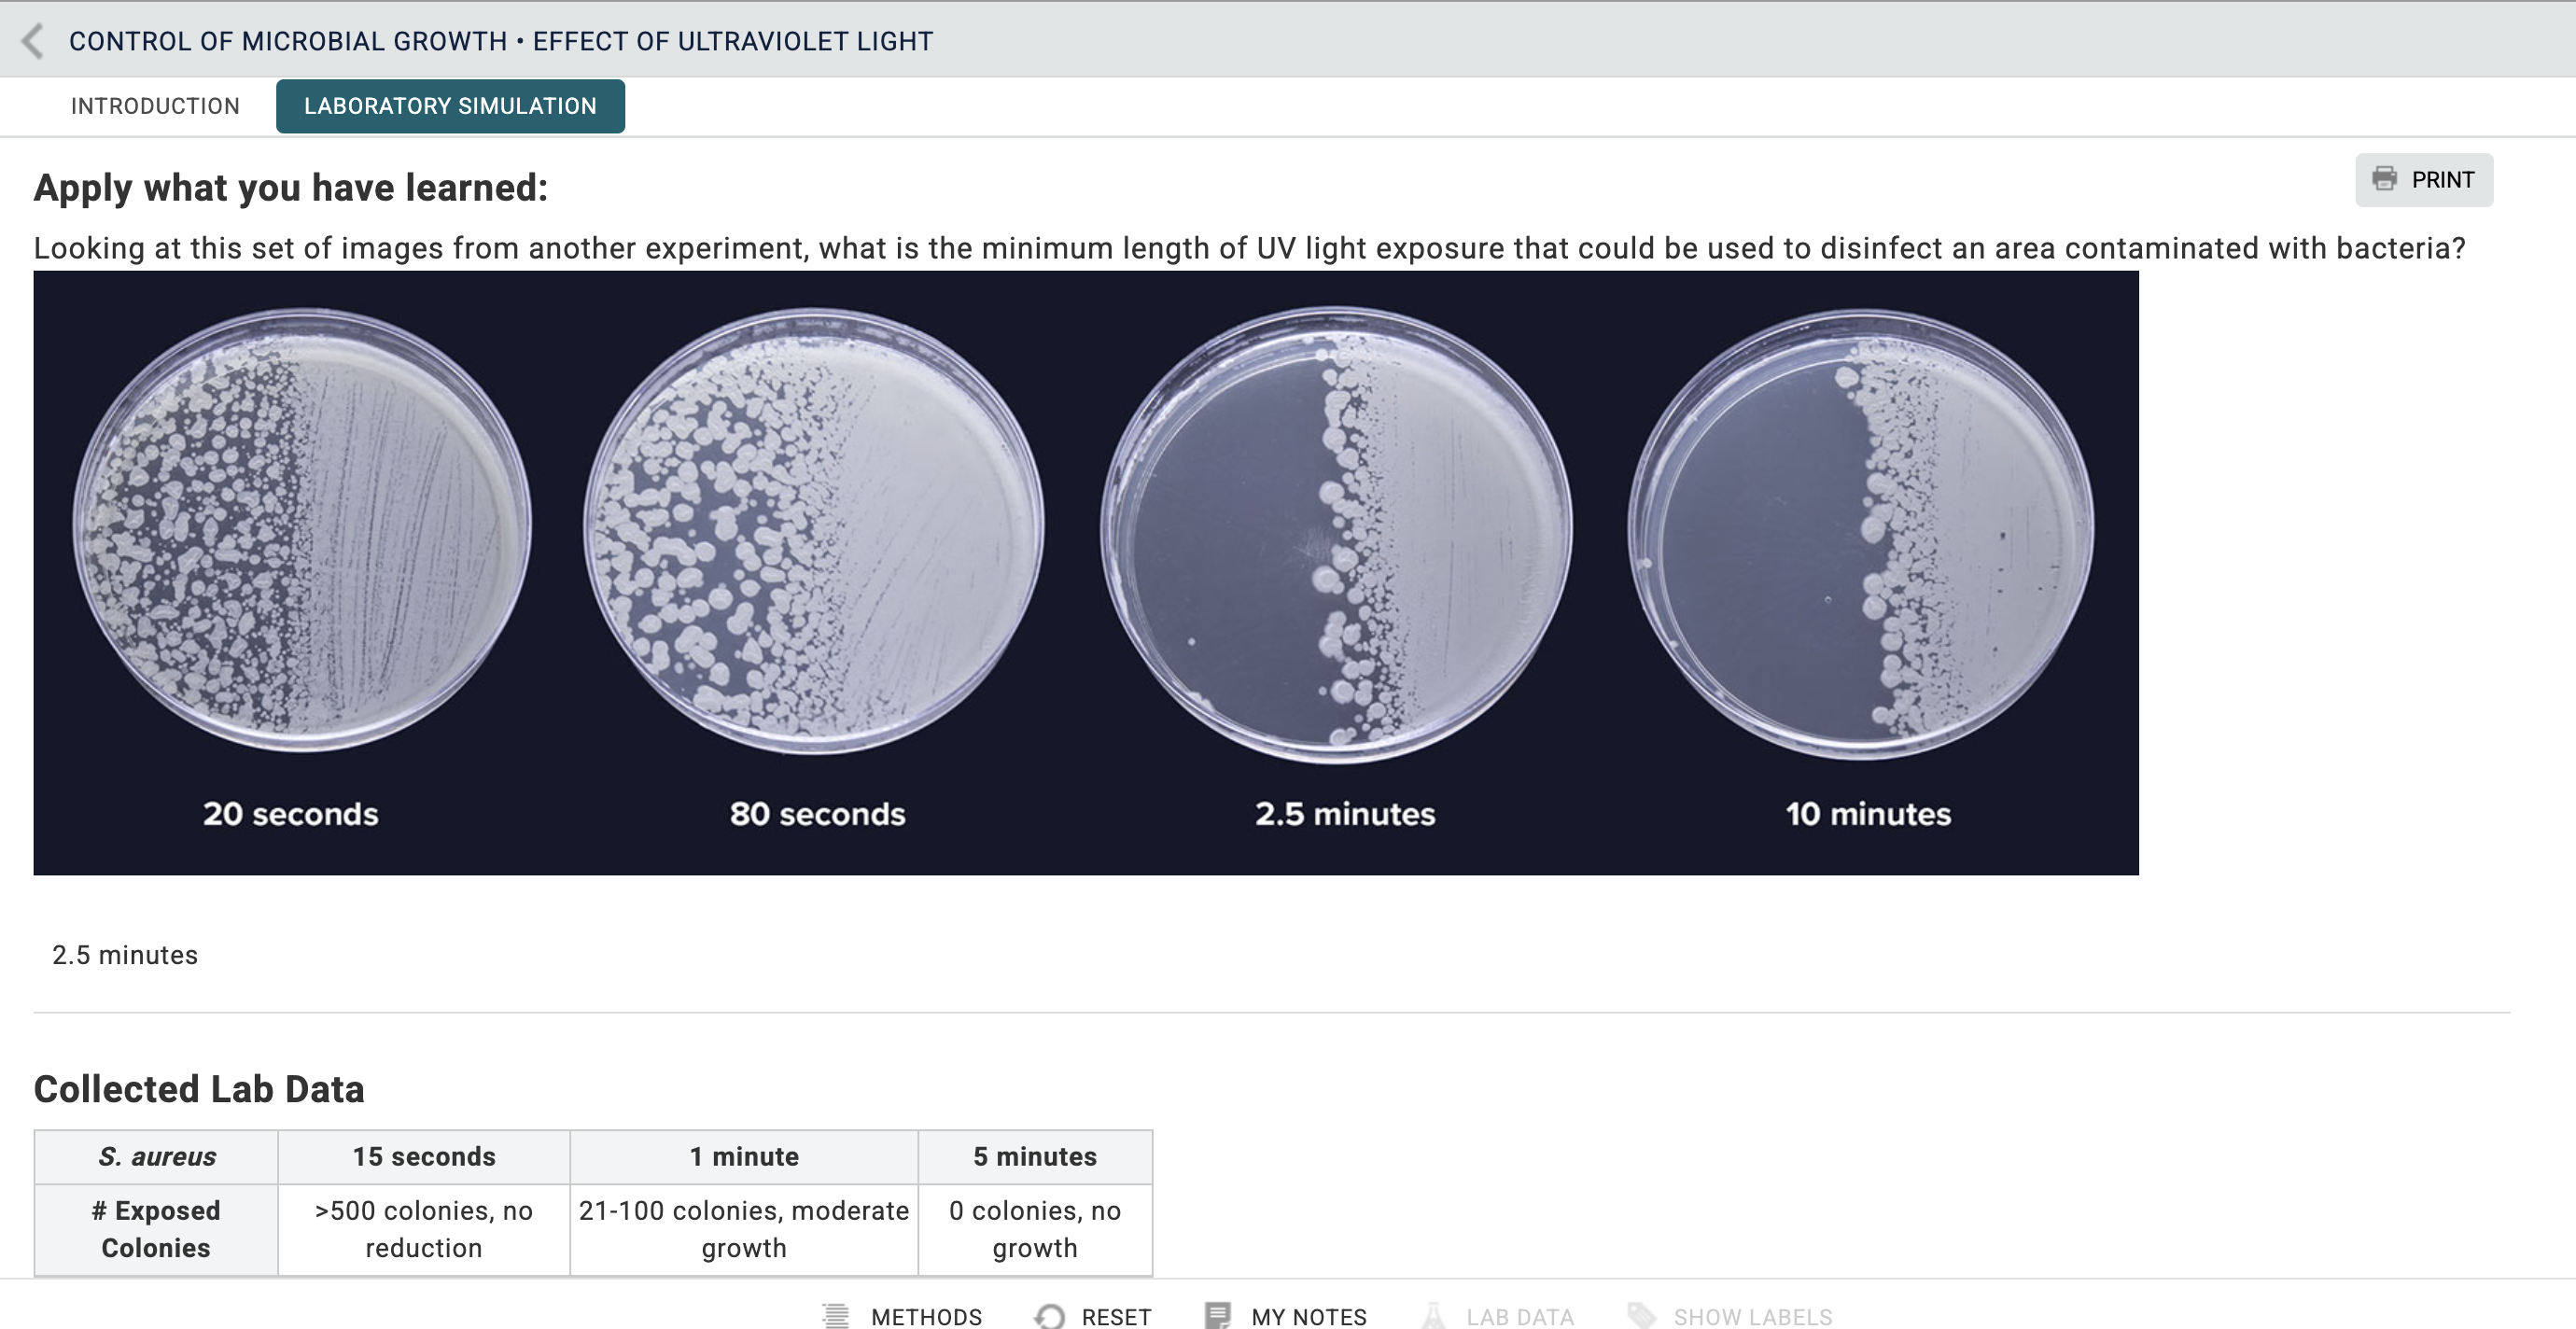Click the SHOW LABELS toolbar label
Viewport: 2576px width, 1329px height.
[x=1752, y=1317]
